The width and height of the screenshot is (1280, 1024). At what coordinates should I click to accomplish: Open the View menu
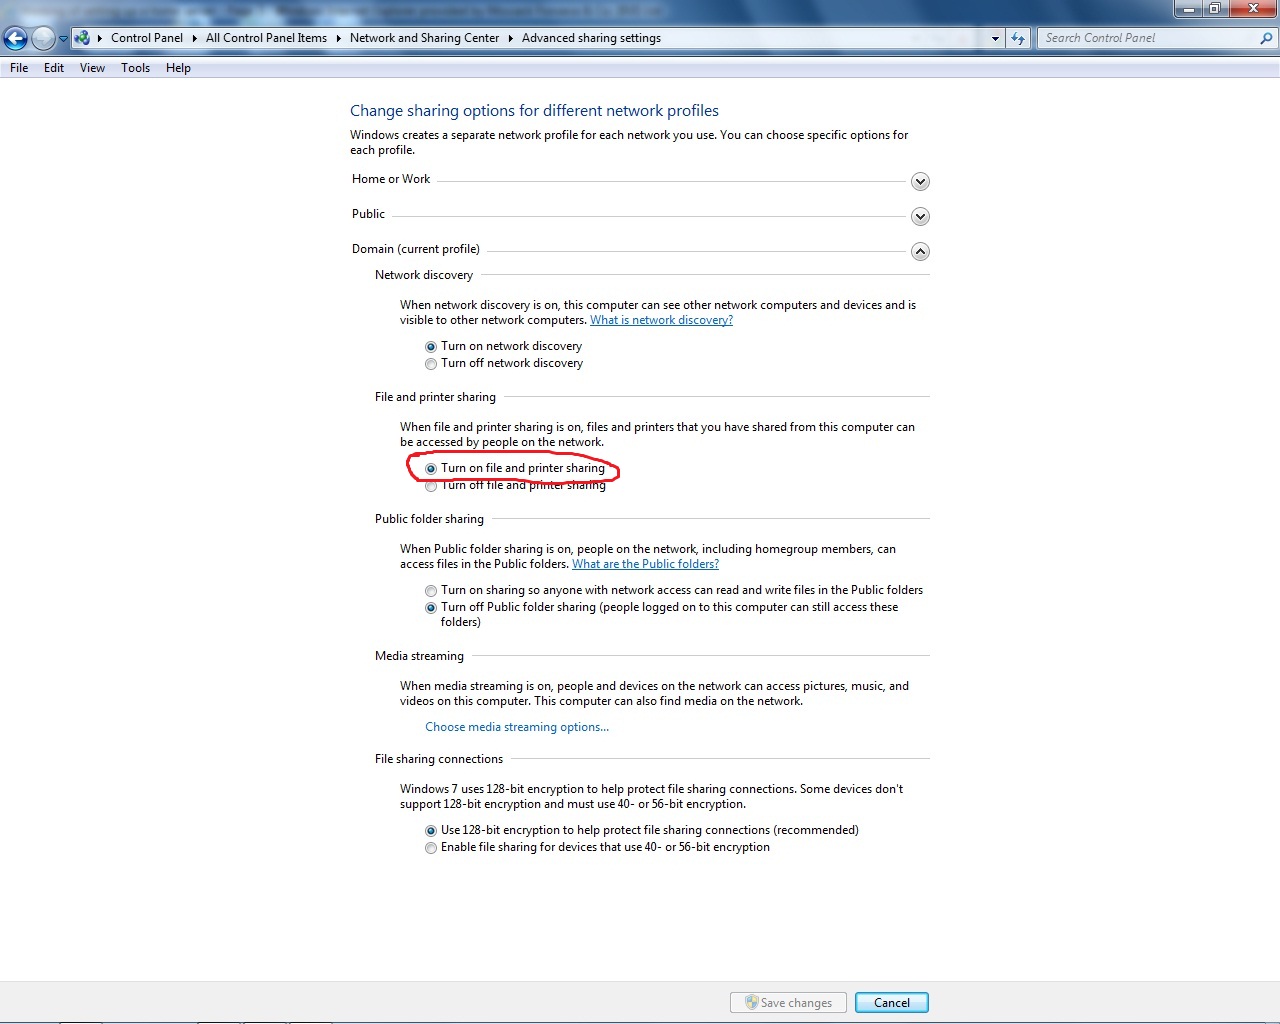(92, 68)
